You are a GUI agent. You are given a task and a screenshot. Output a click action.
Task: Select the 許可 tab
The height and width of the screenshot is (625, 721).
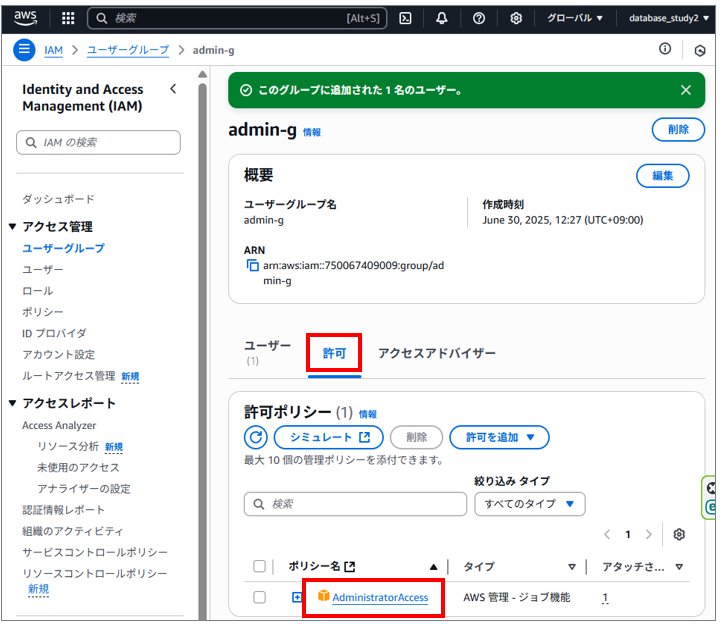click(334, 353)
